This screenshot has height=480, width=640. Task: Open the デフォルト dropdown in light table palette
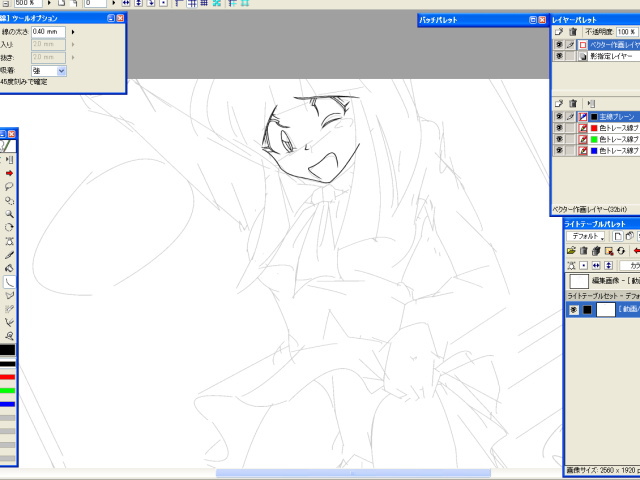(585, 236)
